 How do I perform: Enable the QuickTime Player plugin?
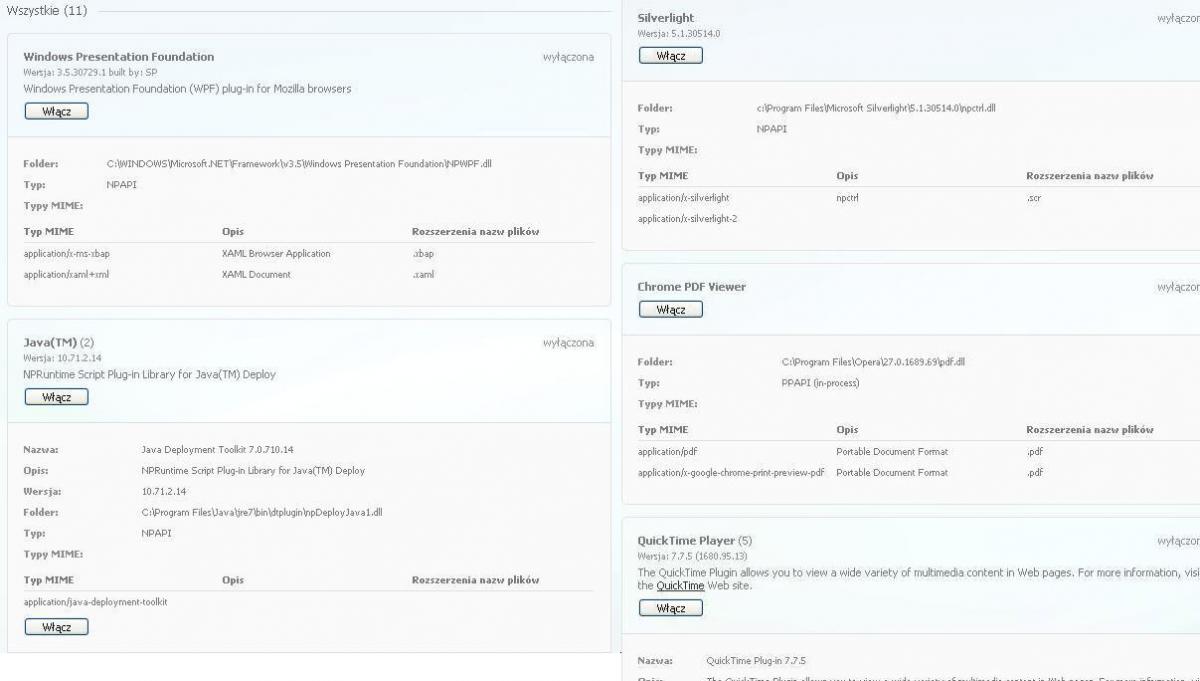pos(671,608)
